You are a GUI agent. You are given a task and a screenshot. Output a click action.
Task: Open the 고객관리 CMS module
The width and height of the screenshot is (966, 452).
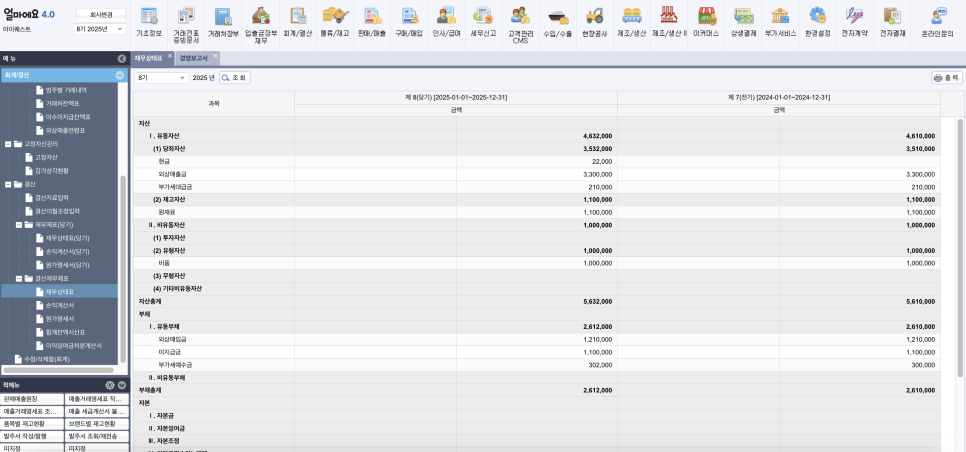521,17
